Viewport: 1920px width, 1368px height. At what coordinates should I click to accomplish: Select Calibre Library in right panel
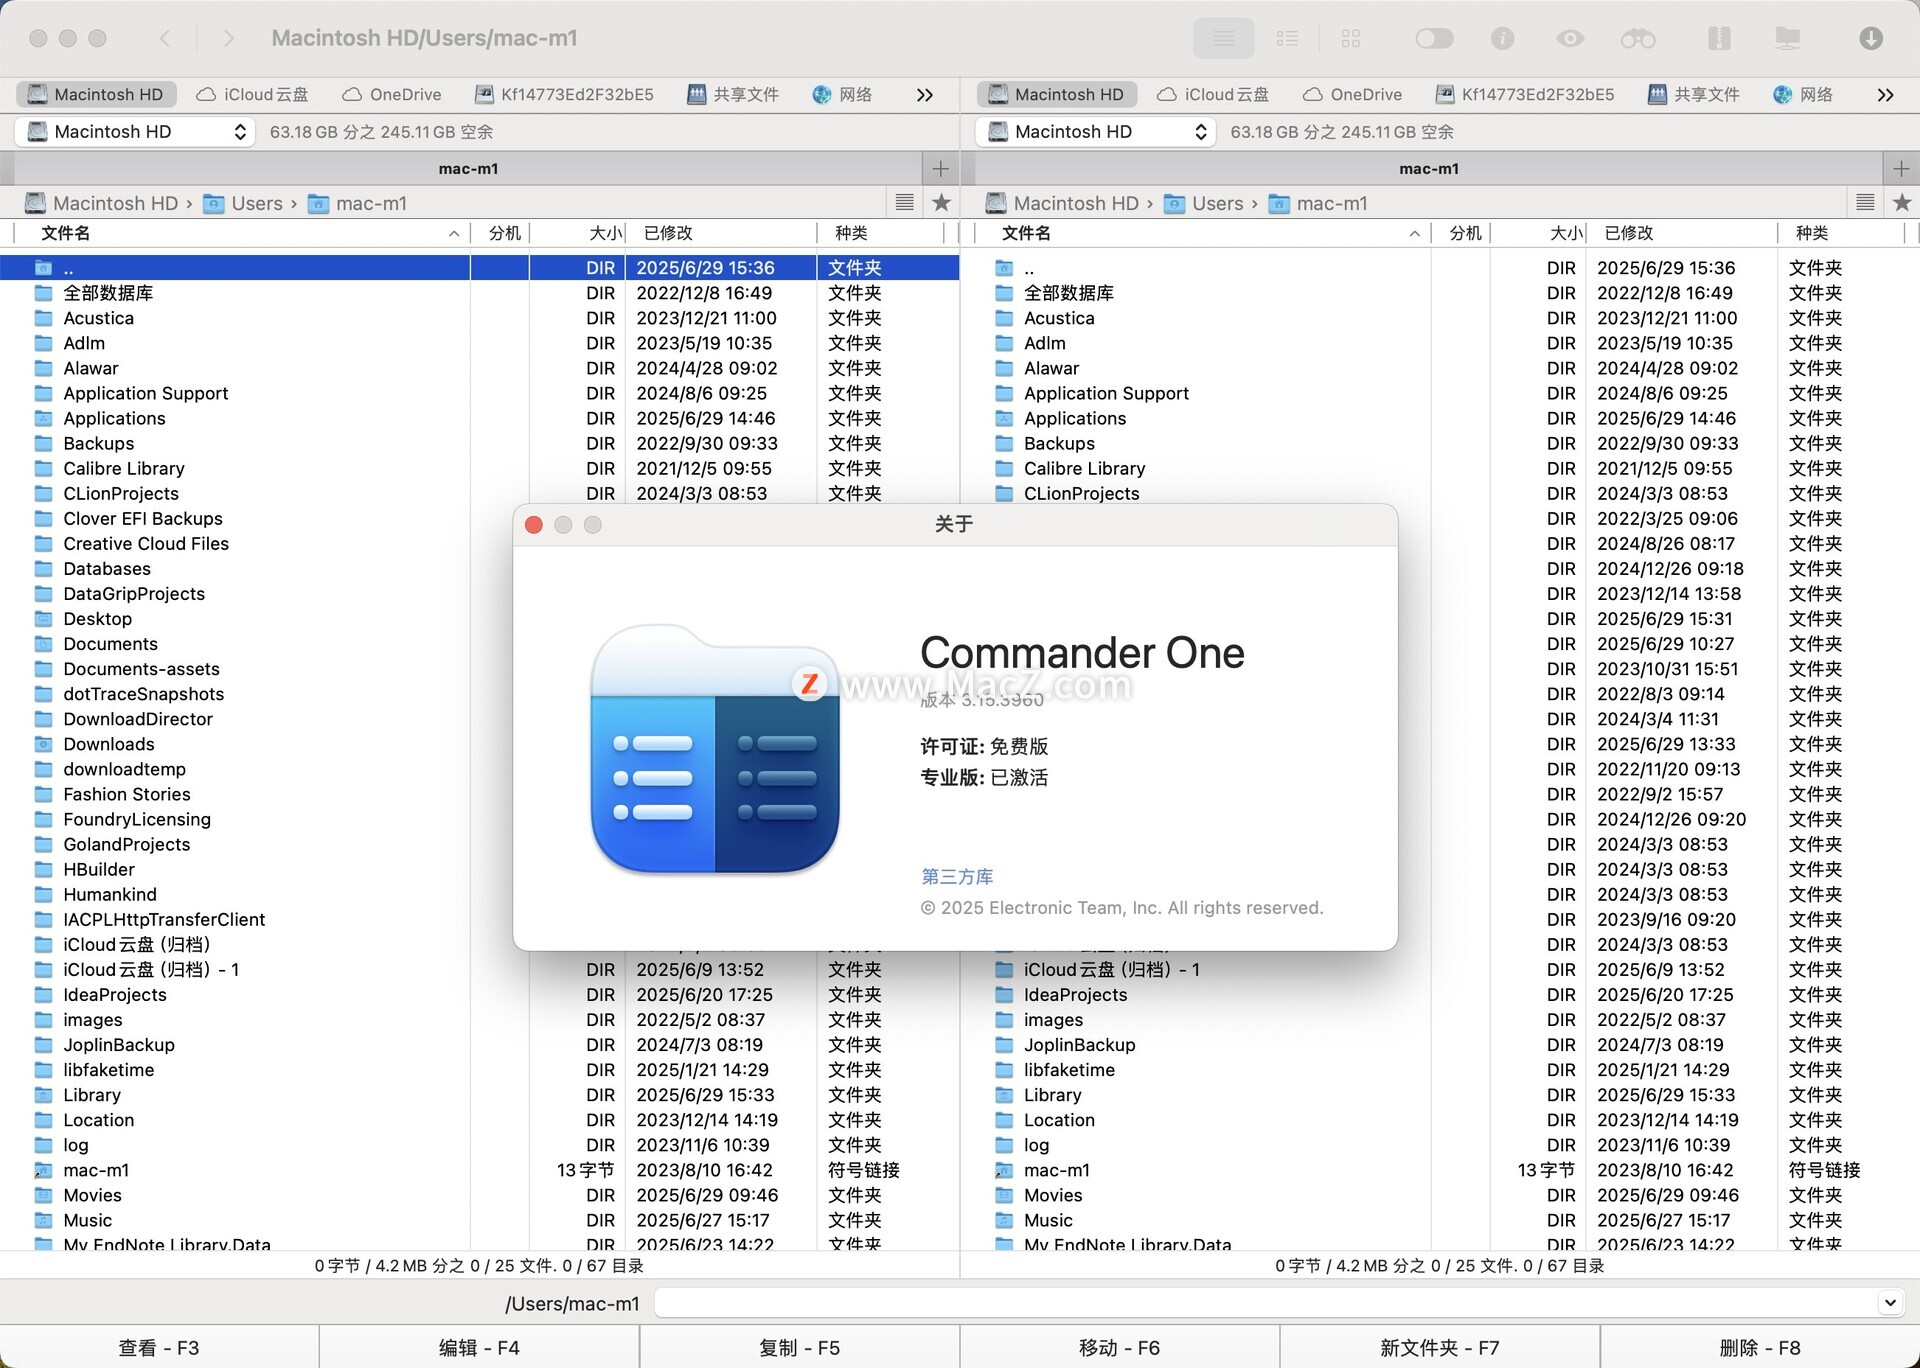tap(1084, 468)
